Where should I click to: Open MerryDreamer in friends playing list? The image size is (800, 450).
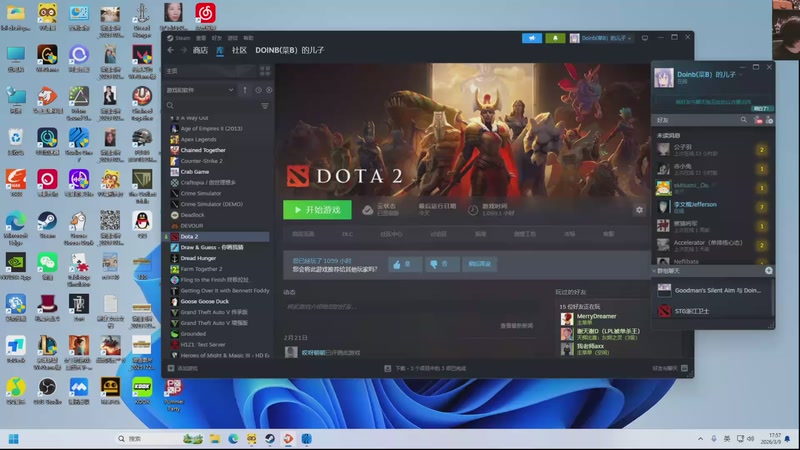click(x=597, y=319)
